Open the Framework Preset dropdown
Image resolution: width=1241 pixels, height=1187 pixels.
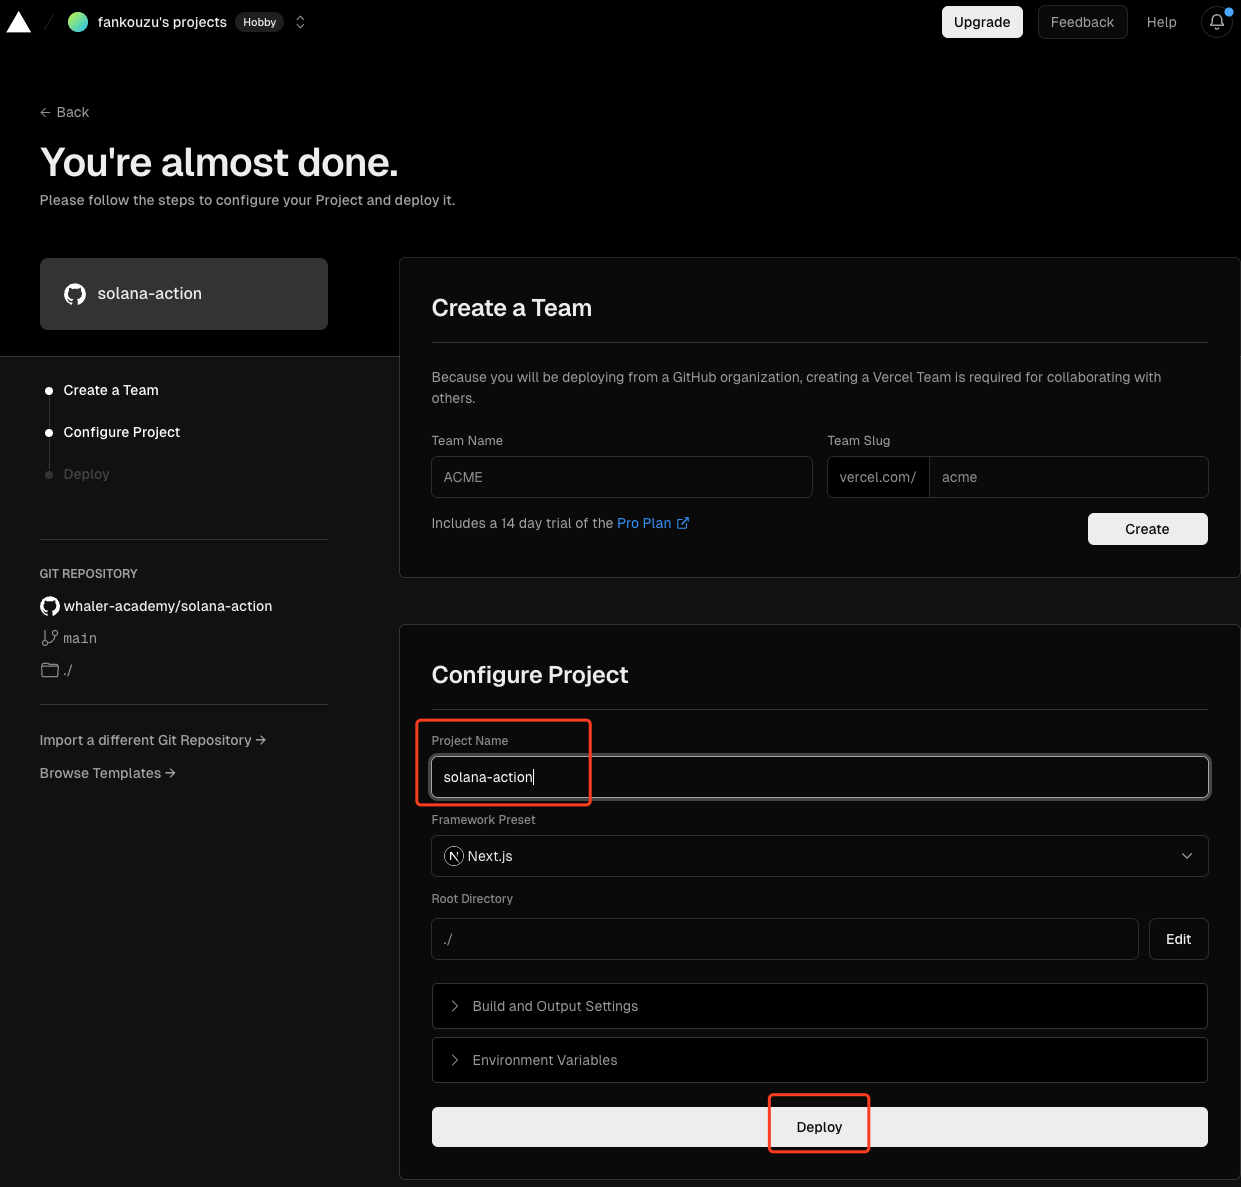[x=819, y=856]
